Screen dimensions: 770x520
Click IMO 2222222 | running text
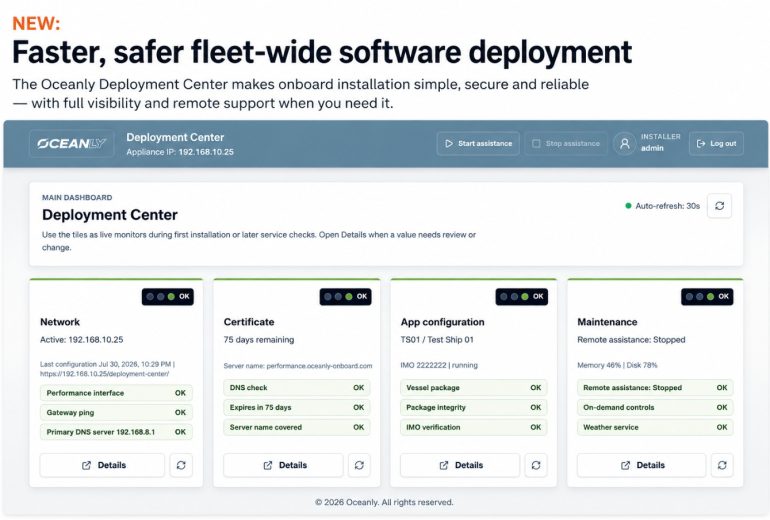click(x=439, y=365)
